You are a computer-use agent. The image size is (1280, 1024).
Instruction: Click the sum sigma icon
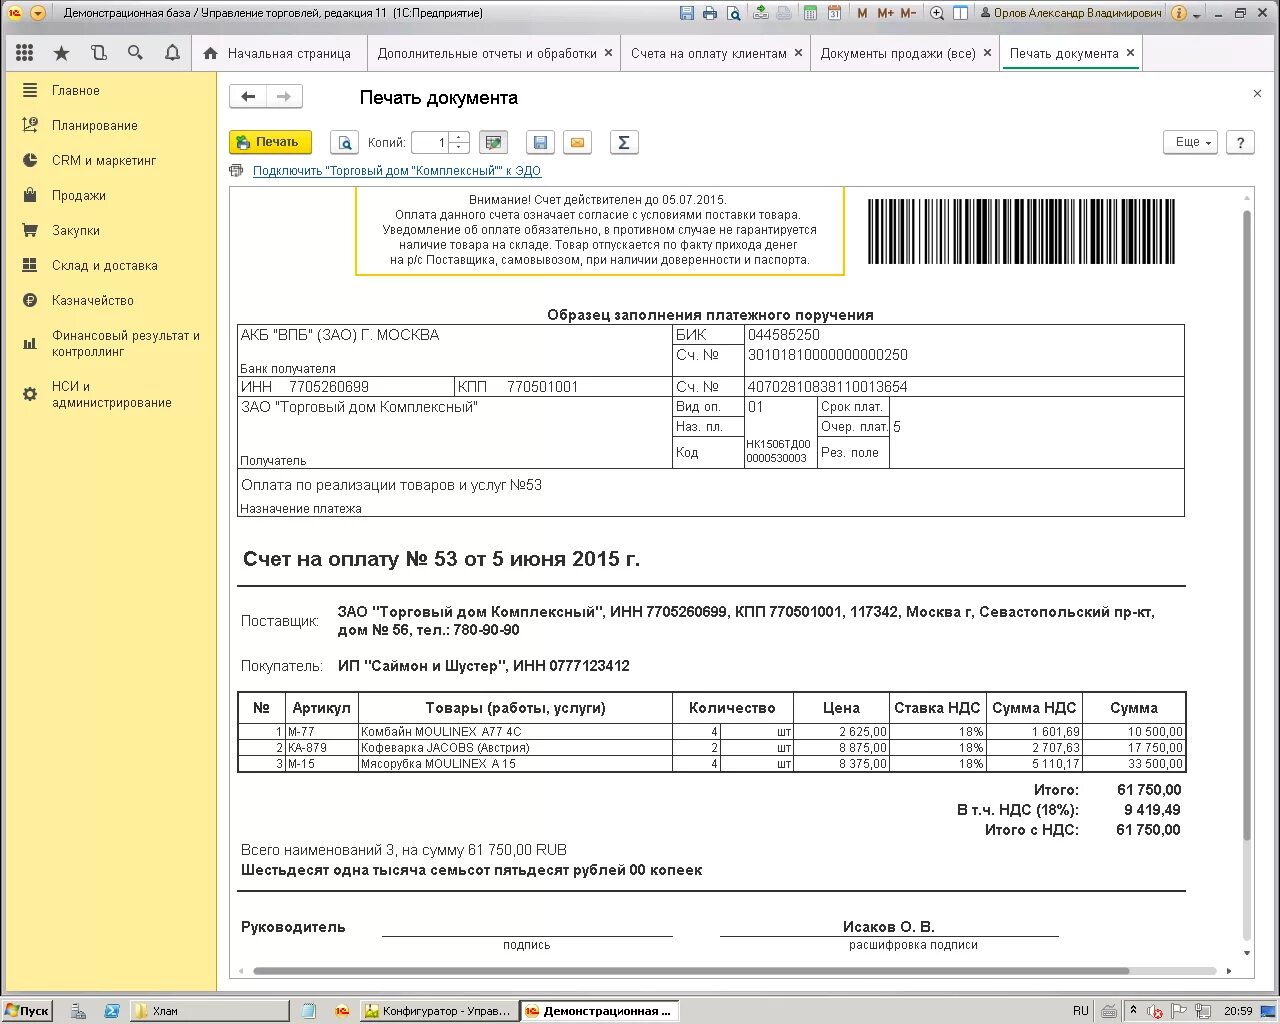(x=623, y=142)
